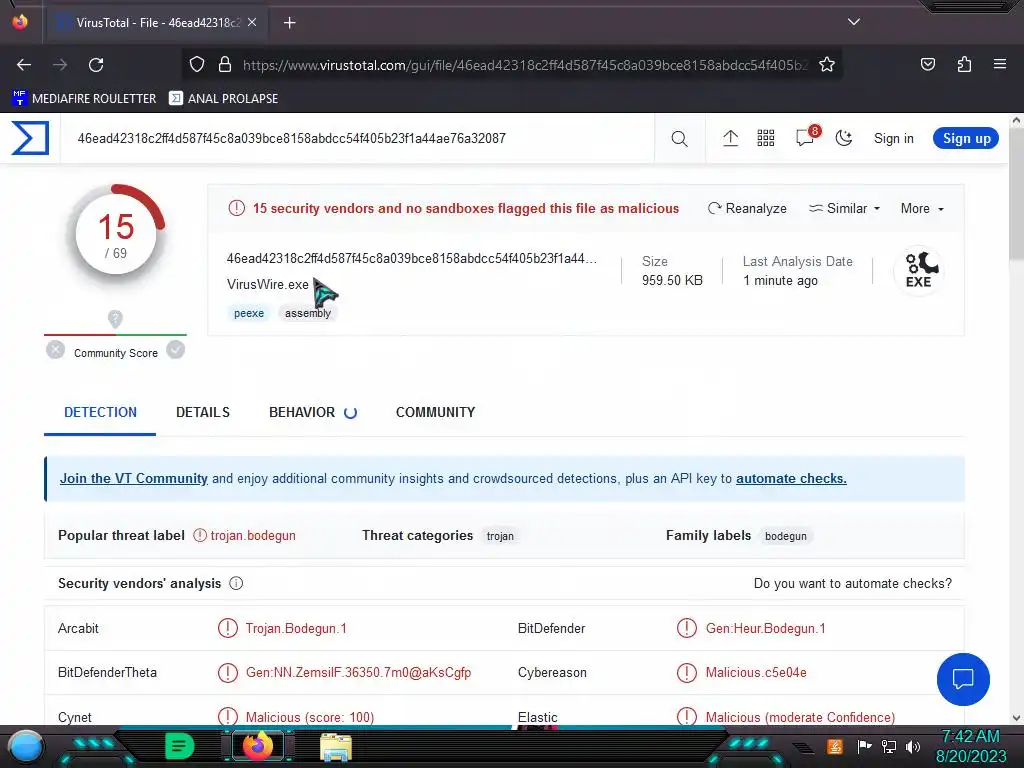Viewport: 1024px width, 768px height.
Task: Open network status tray icon
Action: (888, 746)
